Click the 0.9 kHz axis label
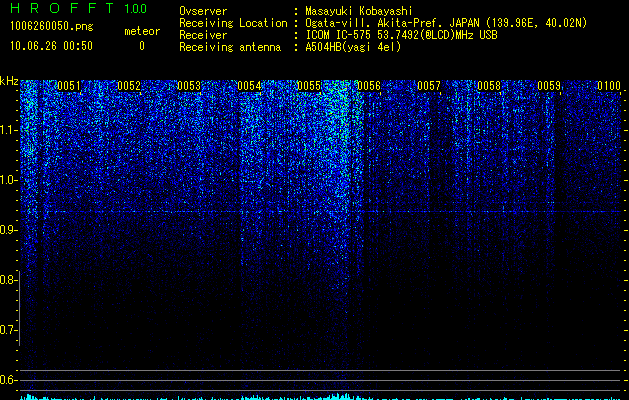 coord(7,230)
